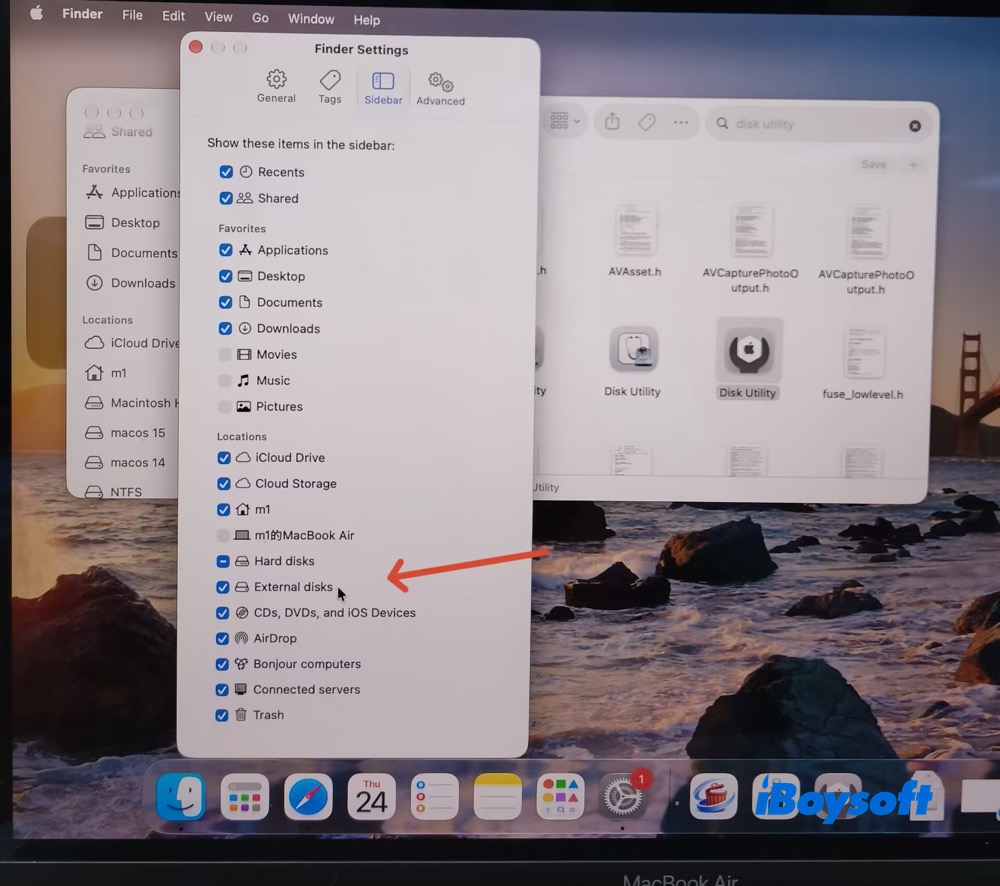Toggle the Connected servers checkbox
Screen dimensions: 1000x886
pos(222,690)
